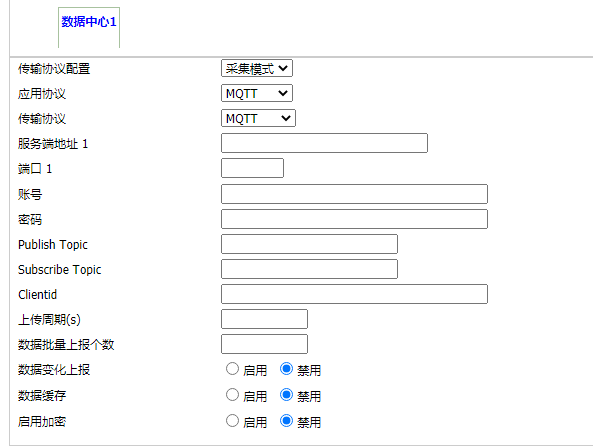This screenshot has width=593, height=447.
Task: Choose 禁用 radio for 数据缓存
Action: (286, 395)
